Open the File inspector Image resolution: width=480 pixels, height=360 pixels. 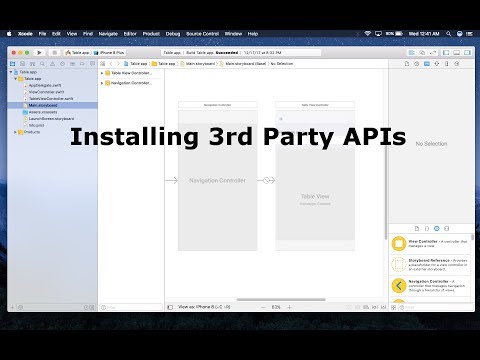click(x=407, y=64)
